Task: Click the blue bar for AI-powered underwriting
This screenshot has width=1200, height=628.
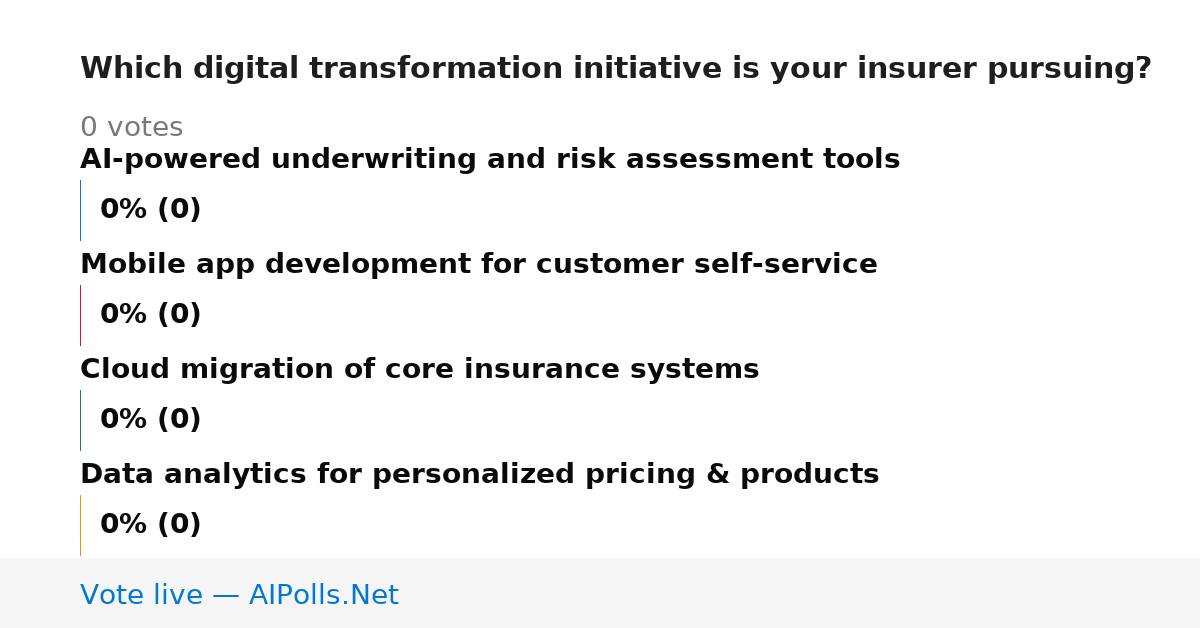Action: tap(80, 210)
